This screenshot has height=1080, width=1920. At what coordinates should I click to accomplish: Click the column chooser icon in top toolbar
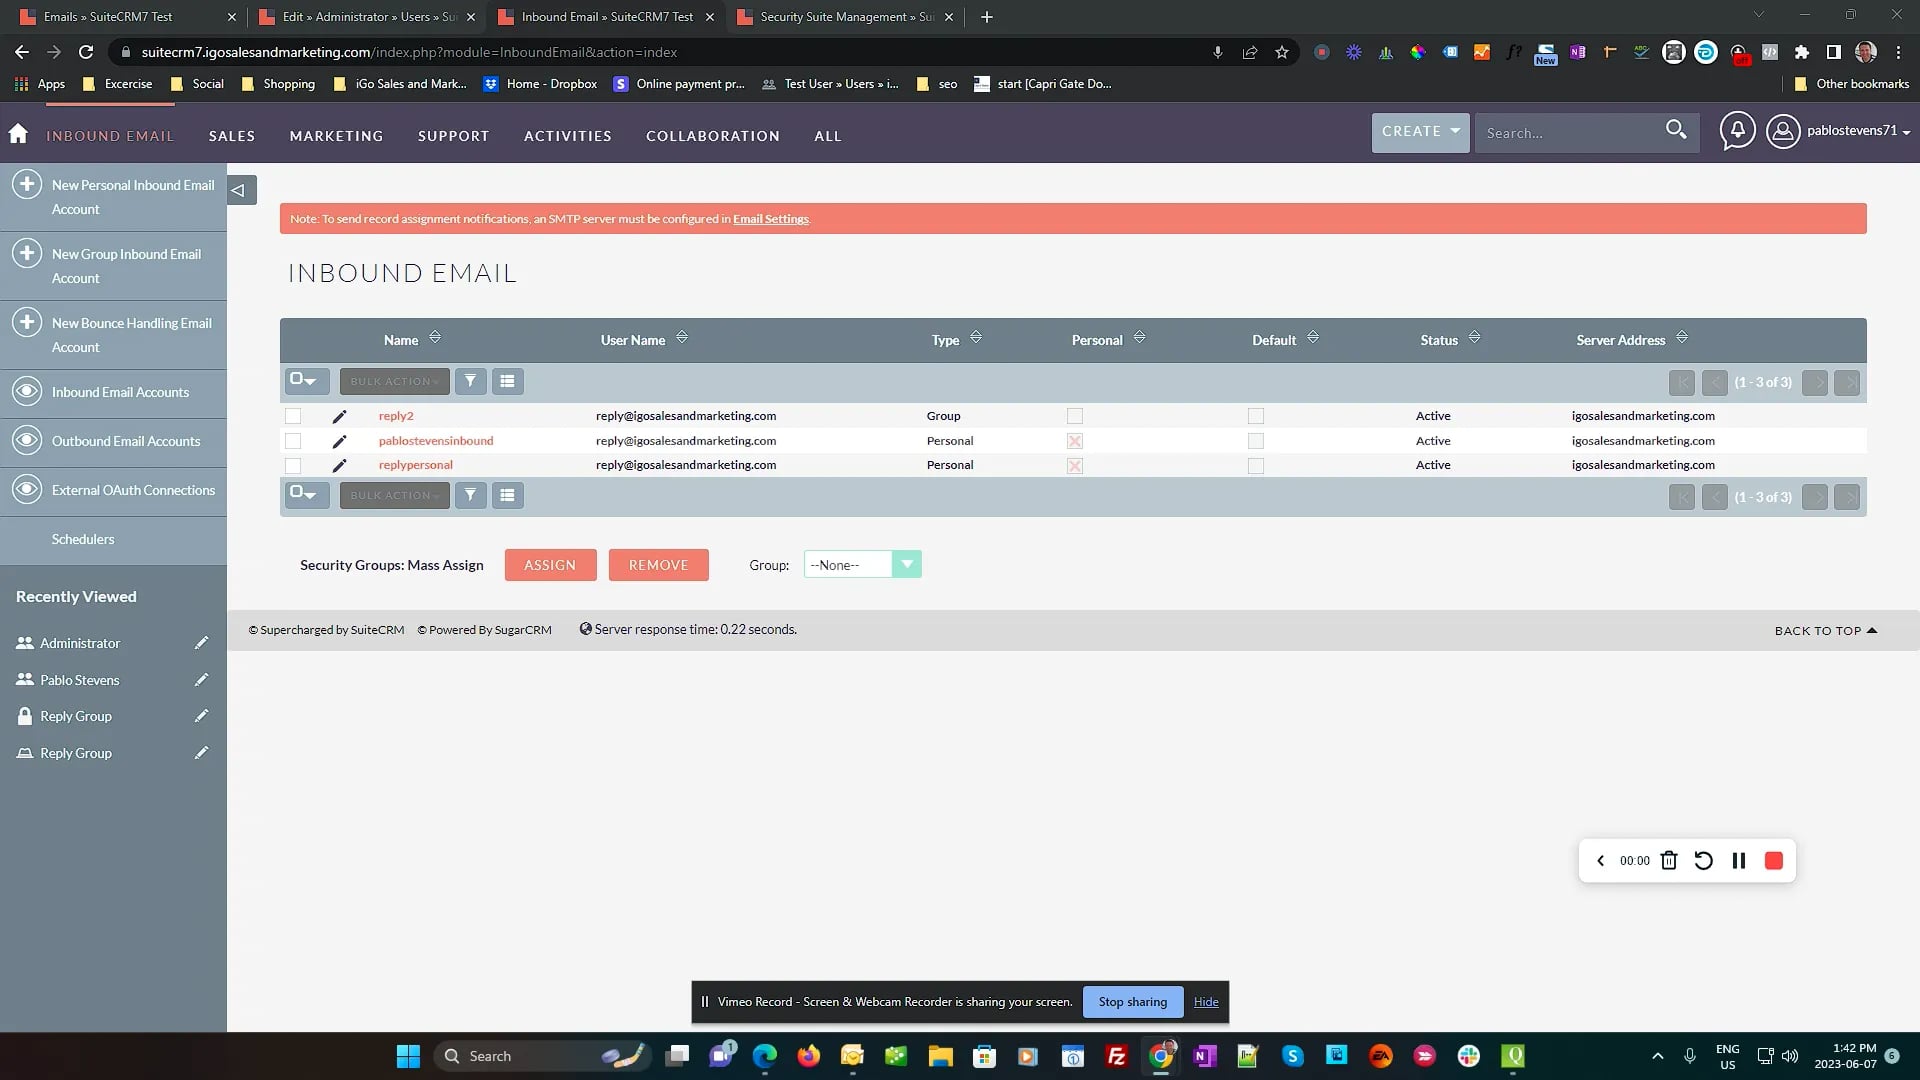pyautogui.click(x=507, y=381)
